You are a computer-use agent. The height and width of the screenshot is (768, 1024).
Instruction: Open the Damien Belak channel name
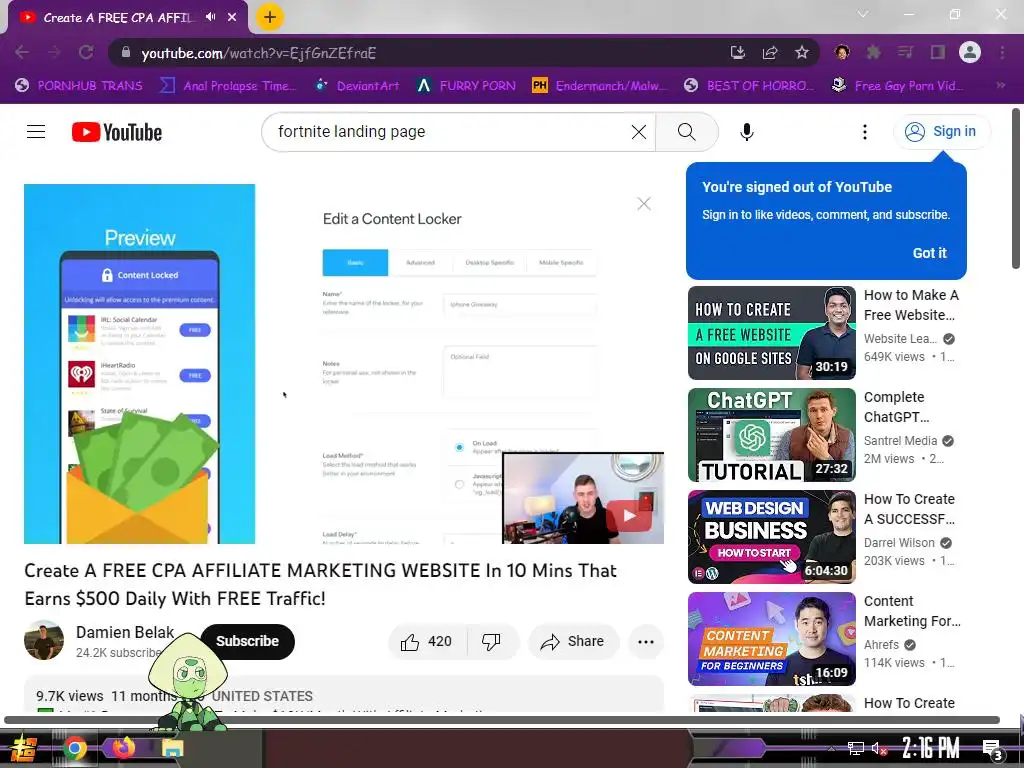125,632
